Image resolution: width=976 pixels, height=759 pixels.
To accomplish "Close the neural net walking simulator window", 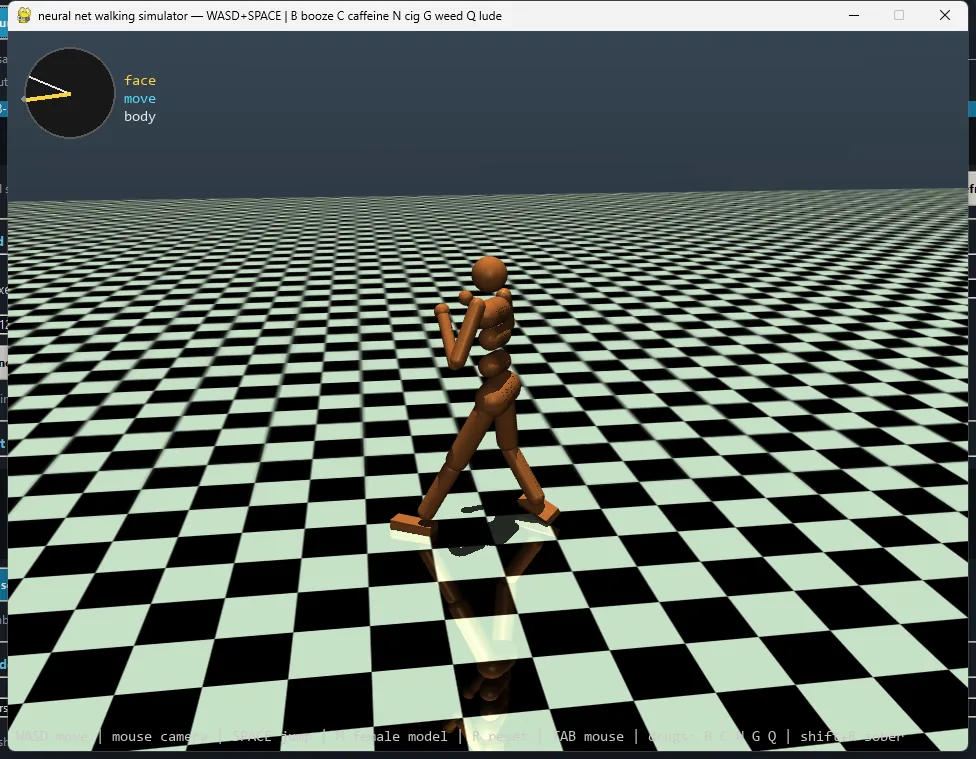I will pos(945,16).
